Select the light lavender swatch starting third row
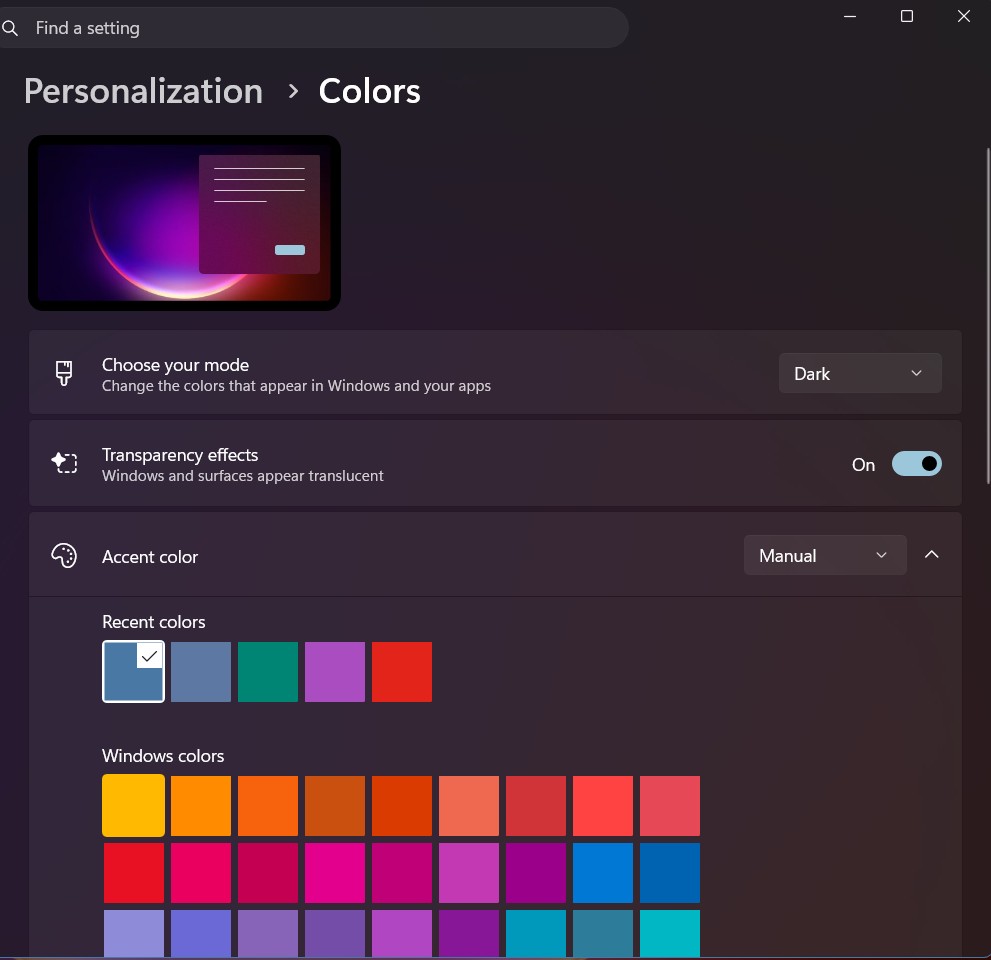 click(134, 933)
